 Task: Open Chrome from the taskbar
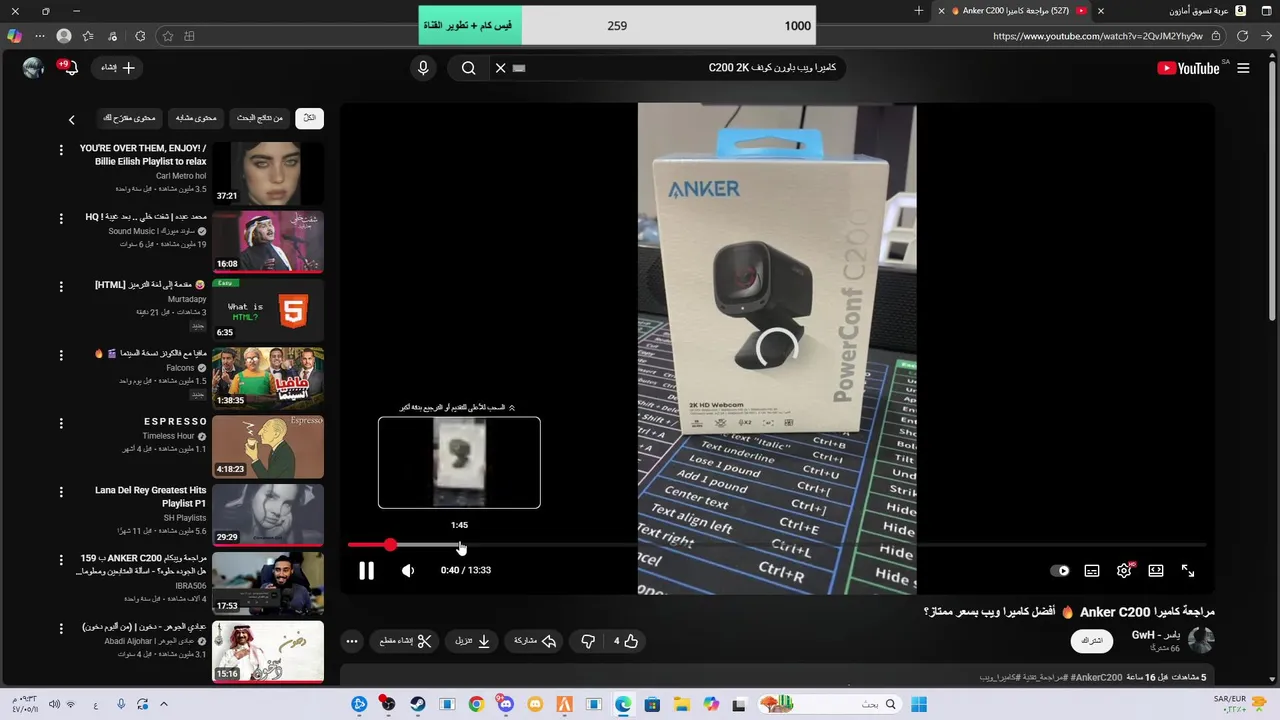tap(476, 704)
